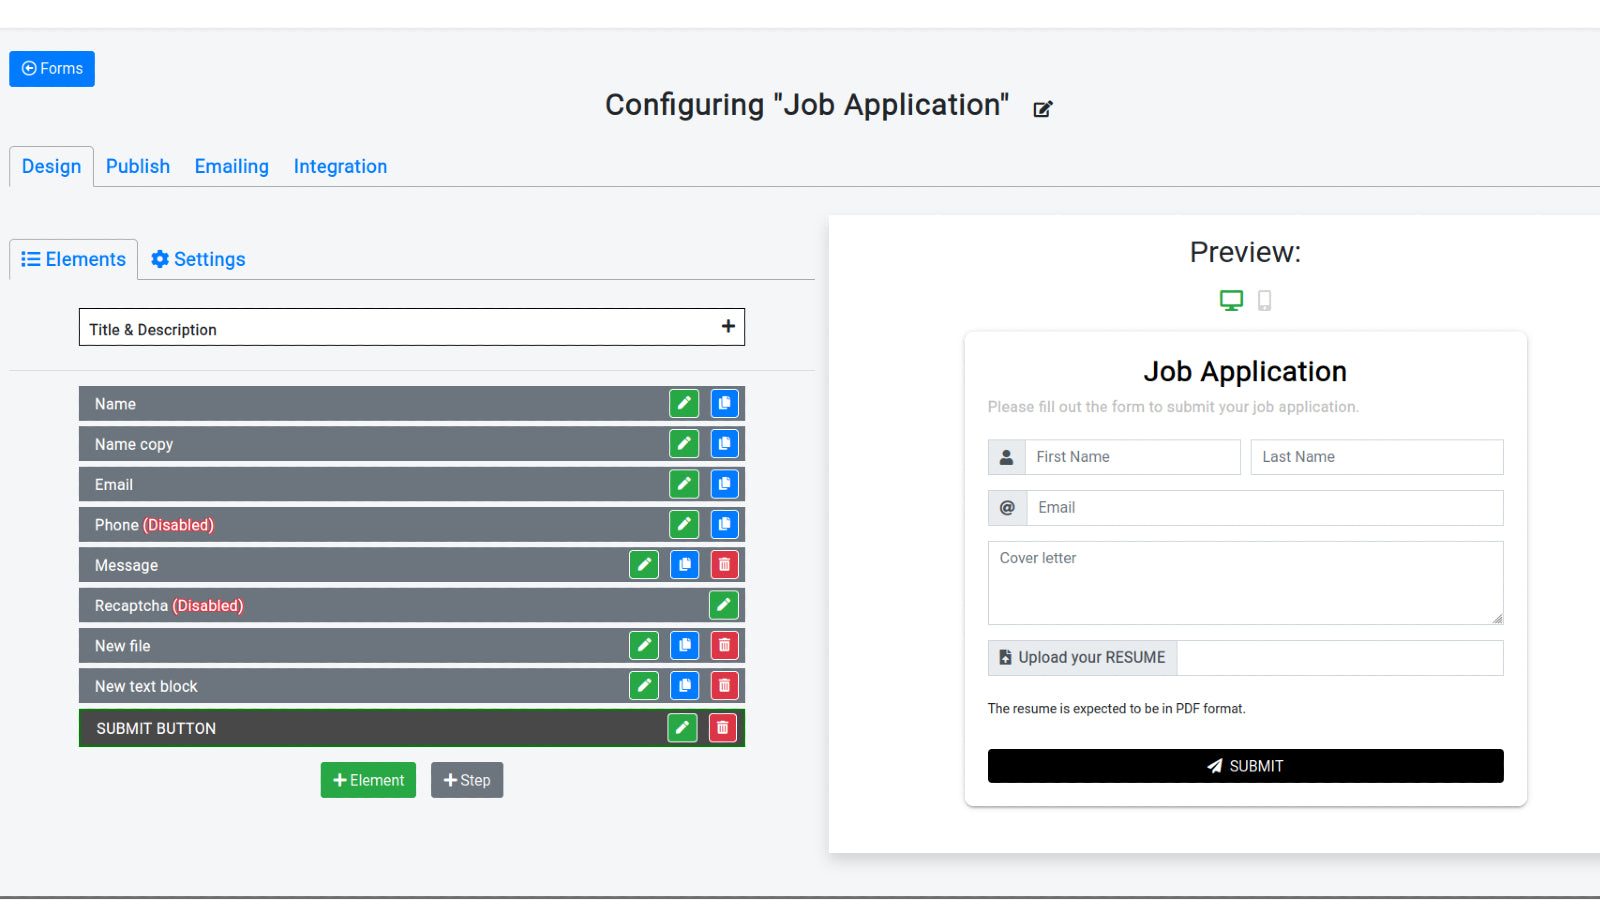Viewport: 1600px width, 900px height.
Task: Edit the SUBMIT BUTTON element
Action: pos(682,728)
